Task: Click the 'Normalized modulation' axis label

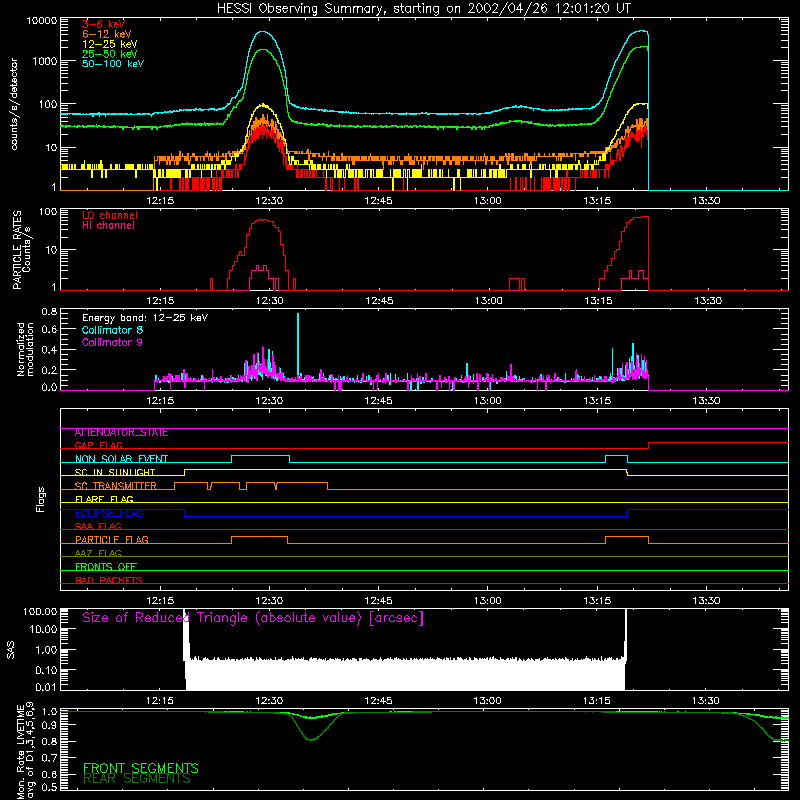Action: [x=25, y=349]
